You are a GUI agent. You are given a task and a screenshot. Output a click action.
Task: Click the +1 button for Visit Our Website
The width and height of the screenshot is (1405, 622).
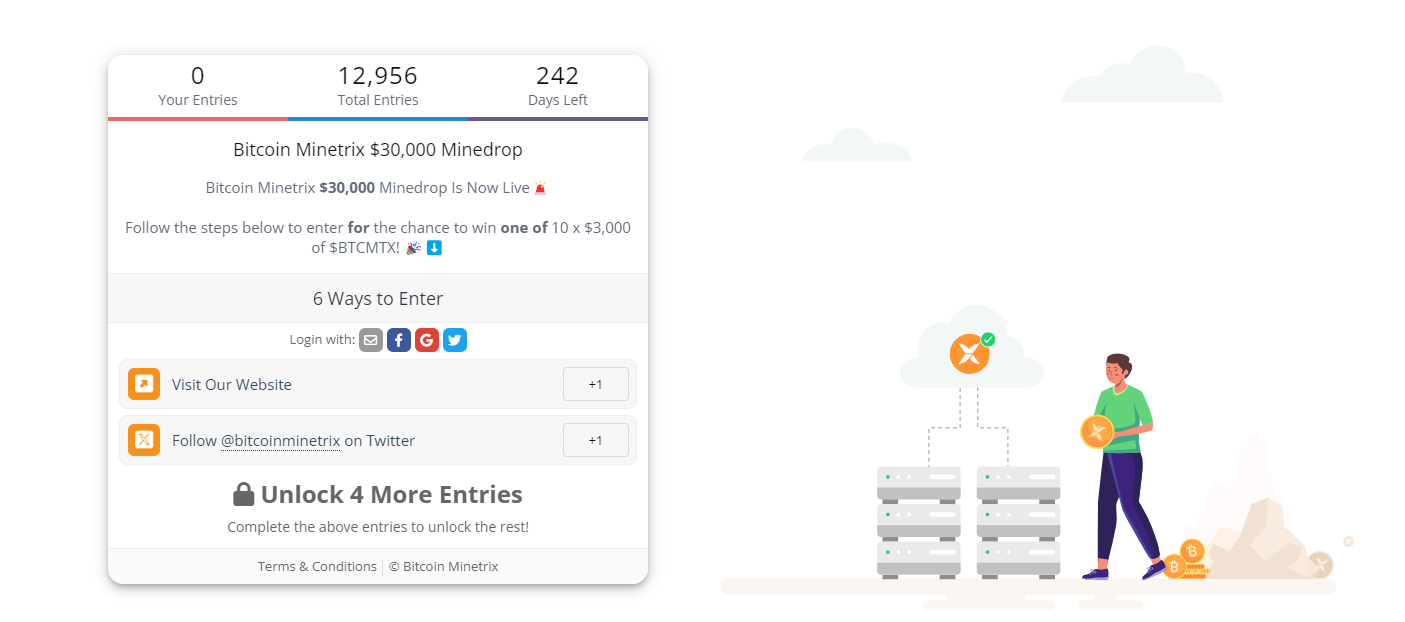click(596, 384)
